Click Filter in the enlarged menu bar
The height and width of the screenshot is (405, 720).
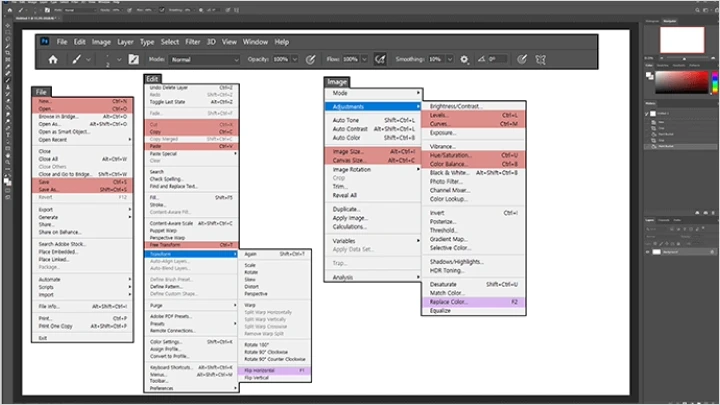(192, 42)
